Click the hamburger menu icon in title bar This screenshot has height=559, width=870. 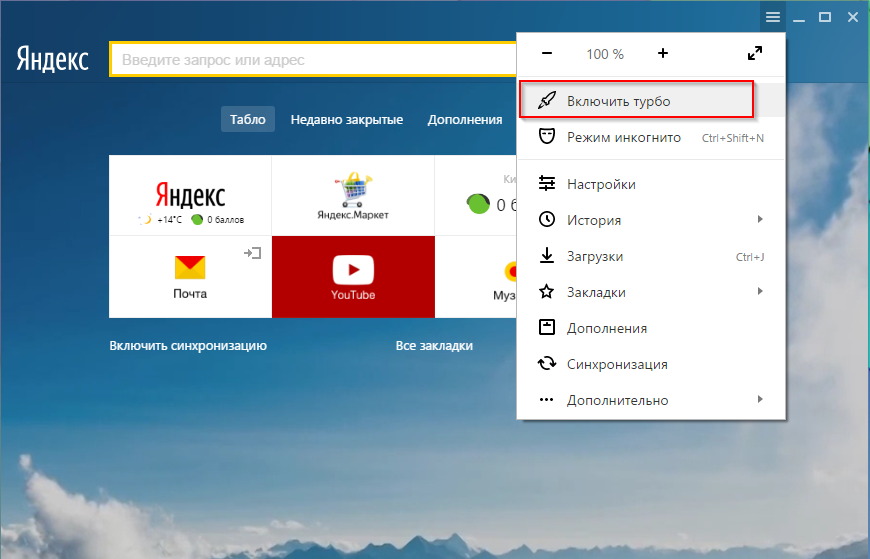[x=772, y=17]
